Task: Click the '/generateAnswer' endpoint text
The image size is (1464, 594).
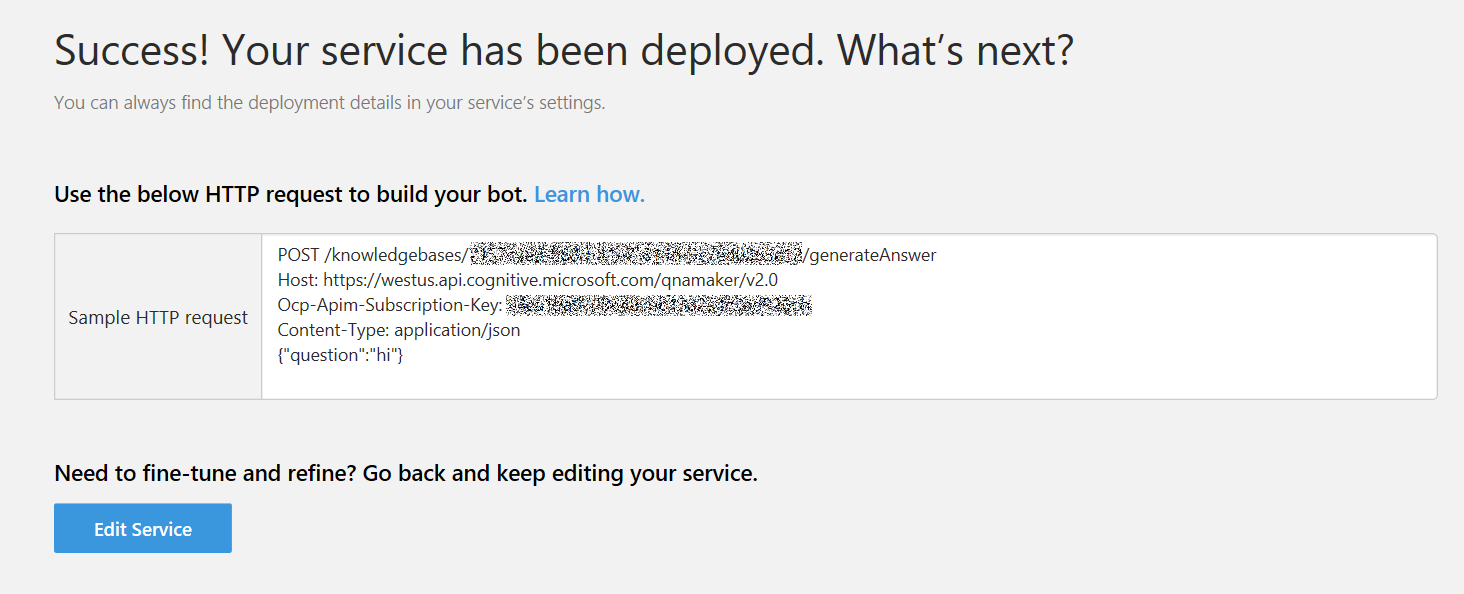Action: coord(872,255)
